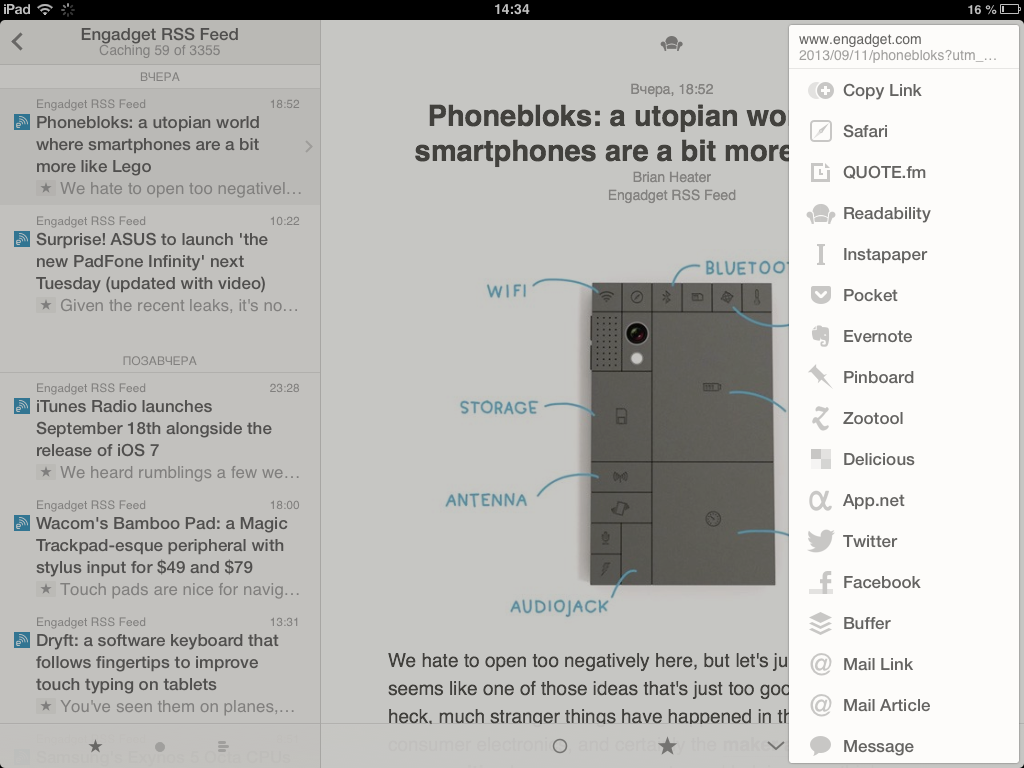1024x768 pixels.
Task: Click the Mail Article at-sign icon
Action: (820, 705)
